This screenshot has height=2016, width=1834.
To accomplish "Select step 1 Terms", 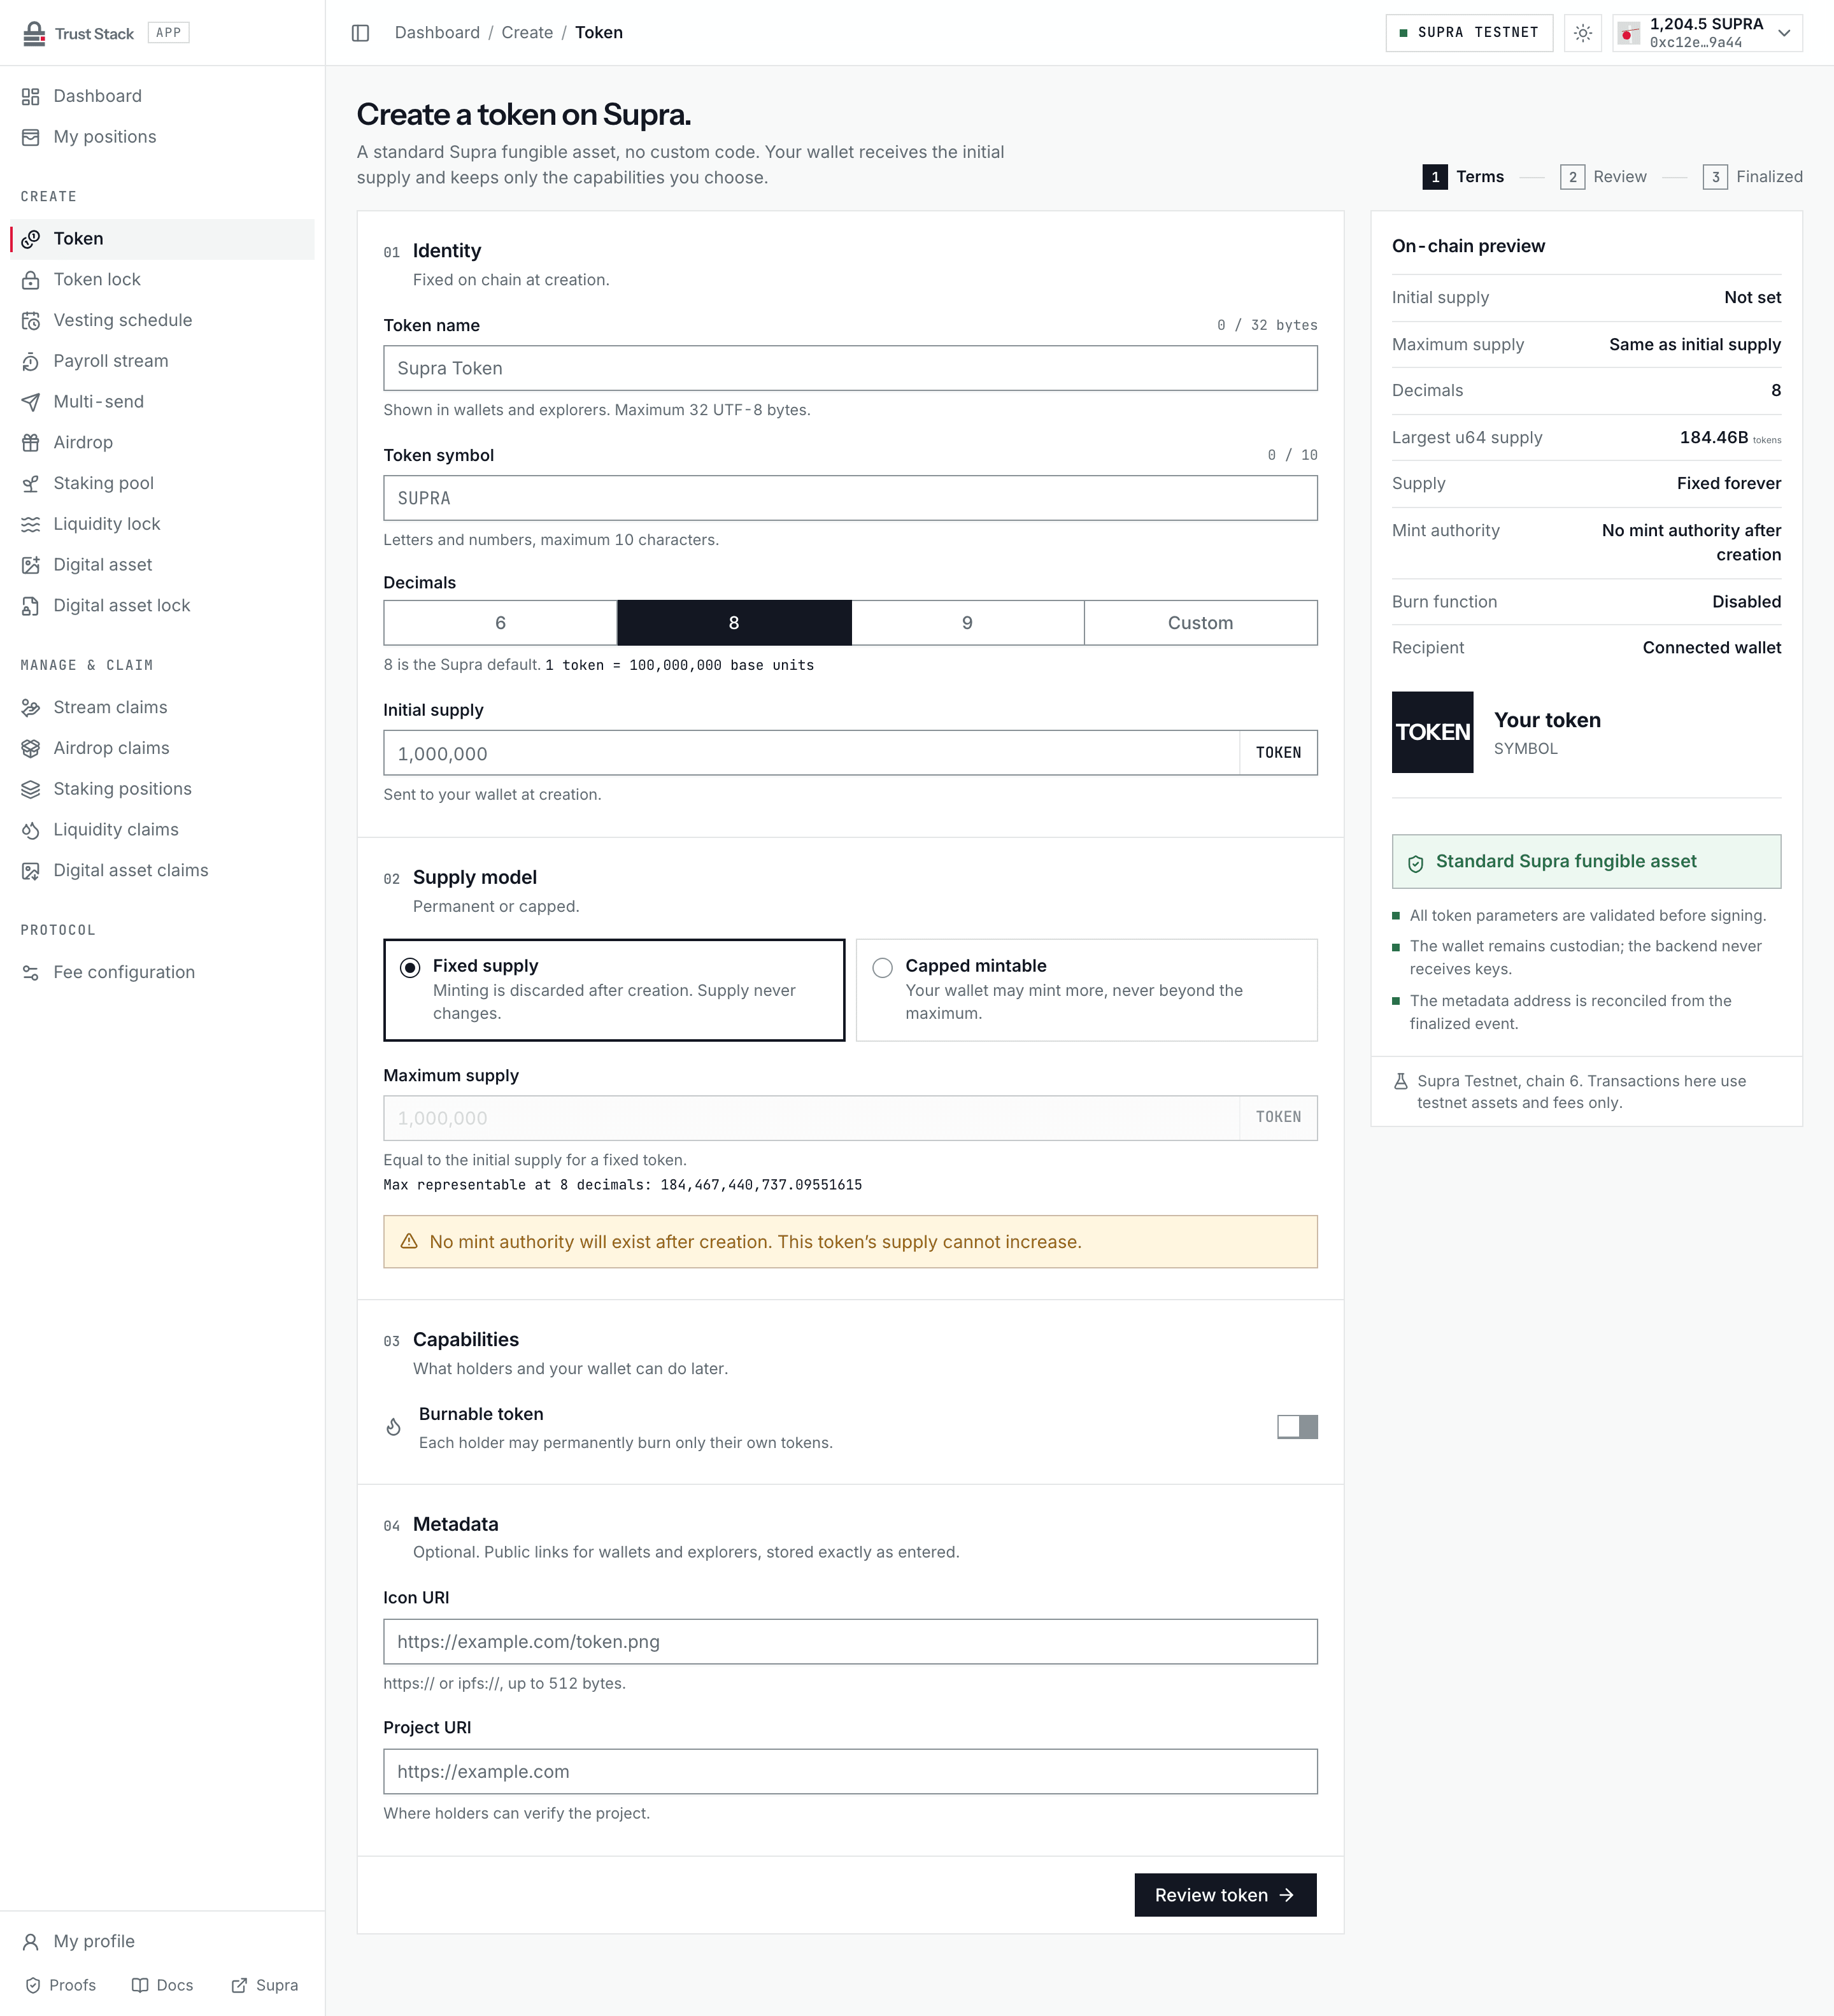I will 1463,177.
